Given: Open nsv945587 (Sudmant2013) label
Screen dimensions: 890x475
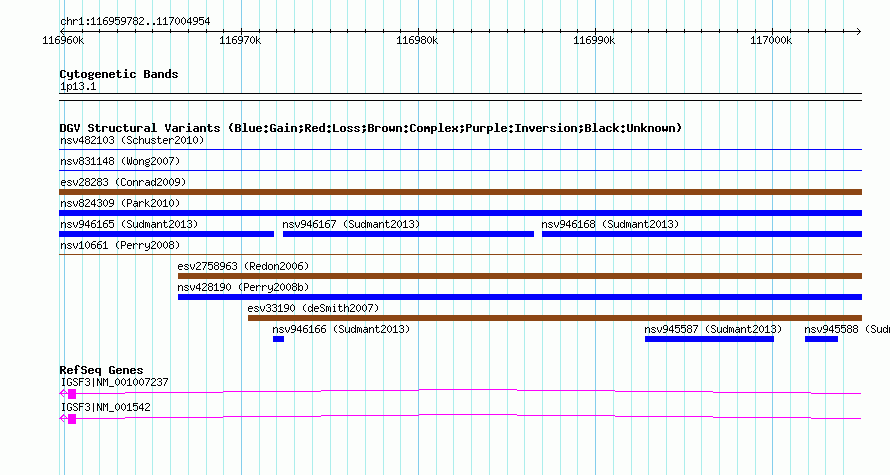Looking at the screenshot, I should [713, 329].
